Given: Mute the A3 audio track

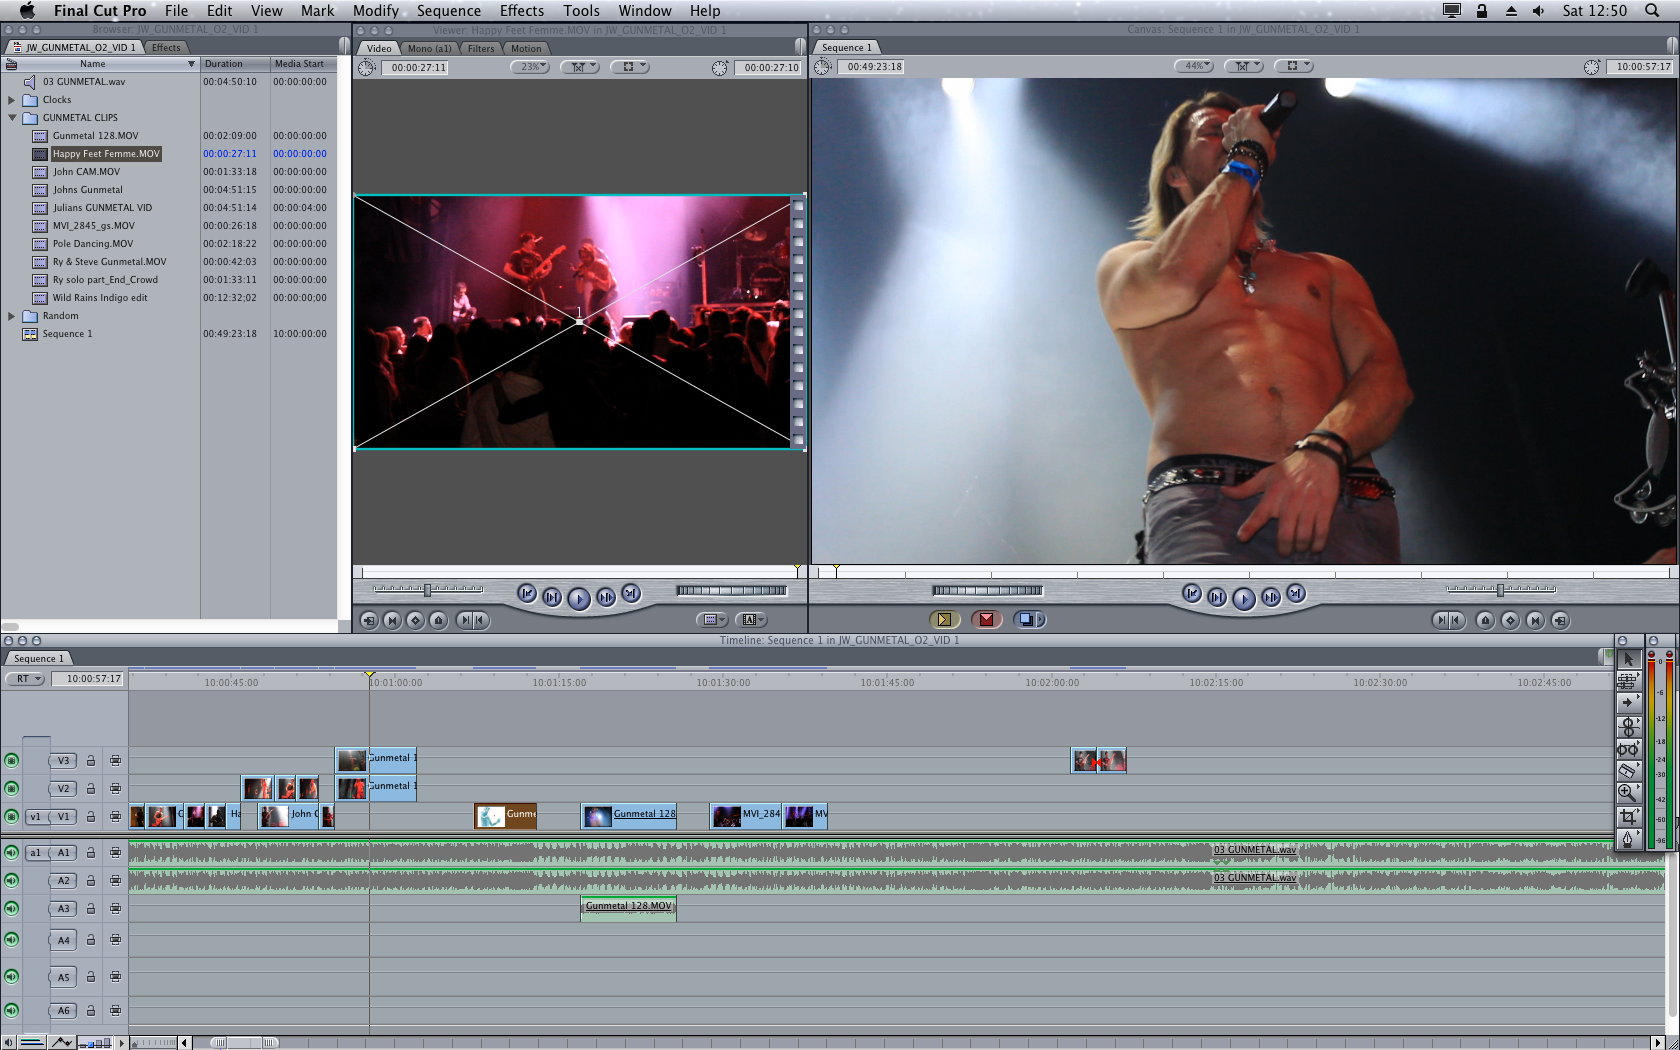Looking at the screenshot, I should tap(11, 909).
